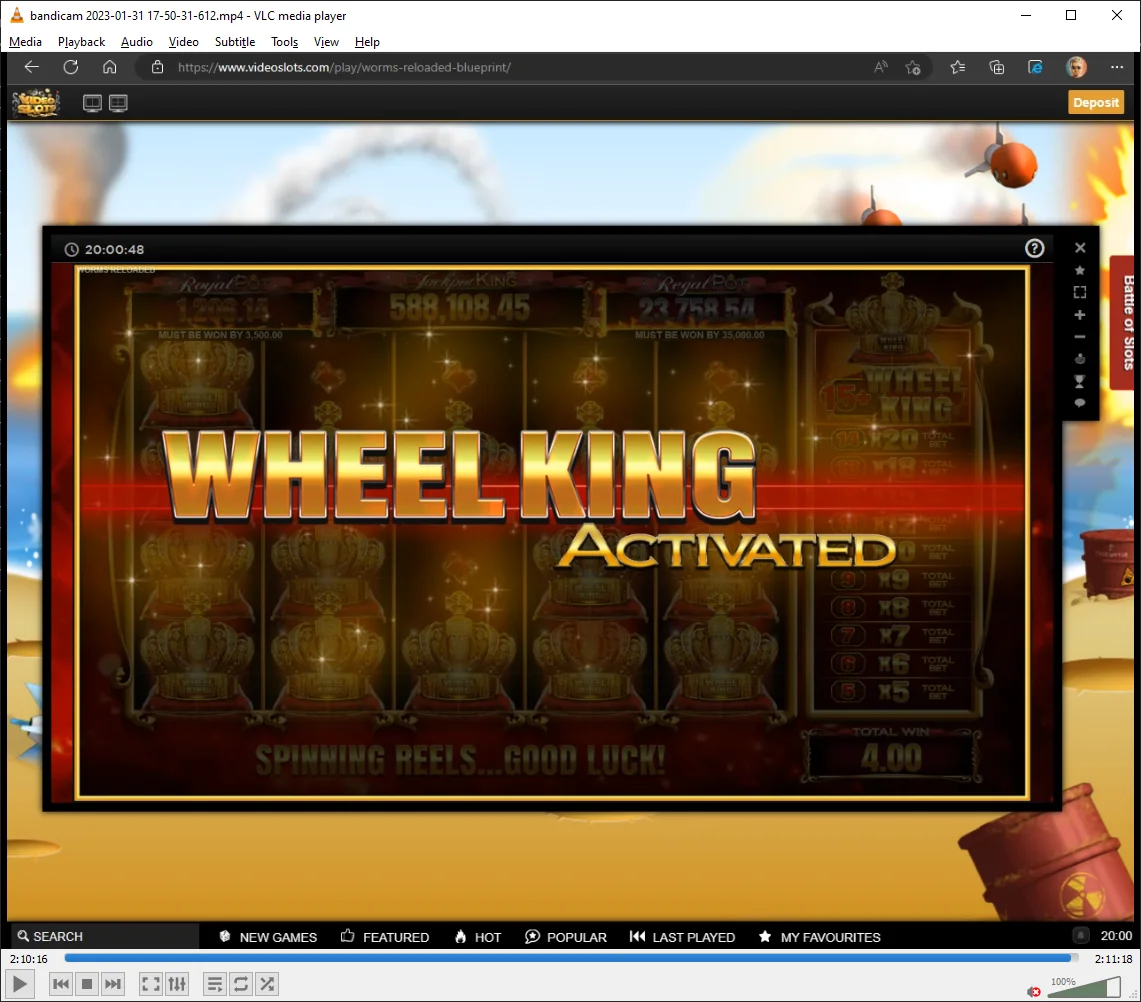Enlarge the game window plus icon

click(x=1080, y=315)
